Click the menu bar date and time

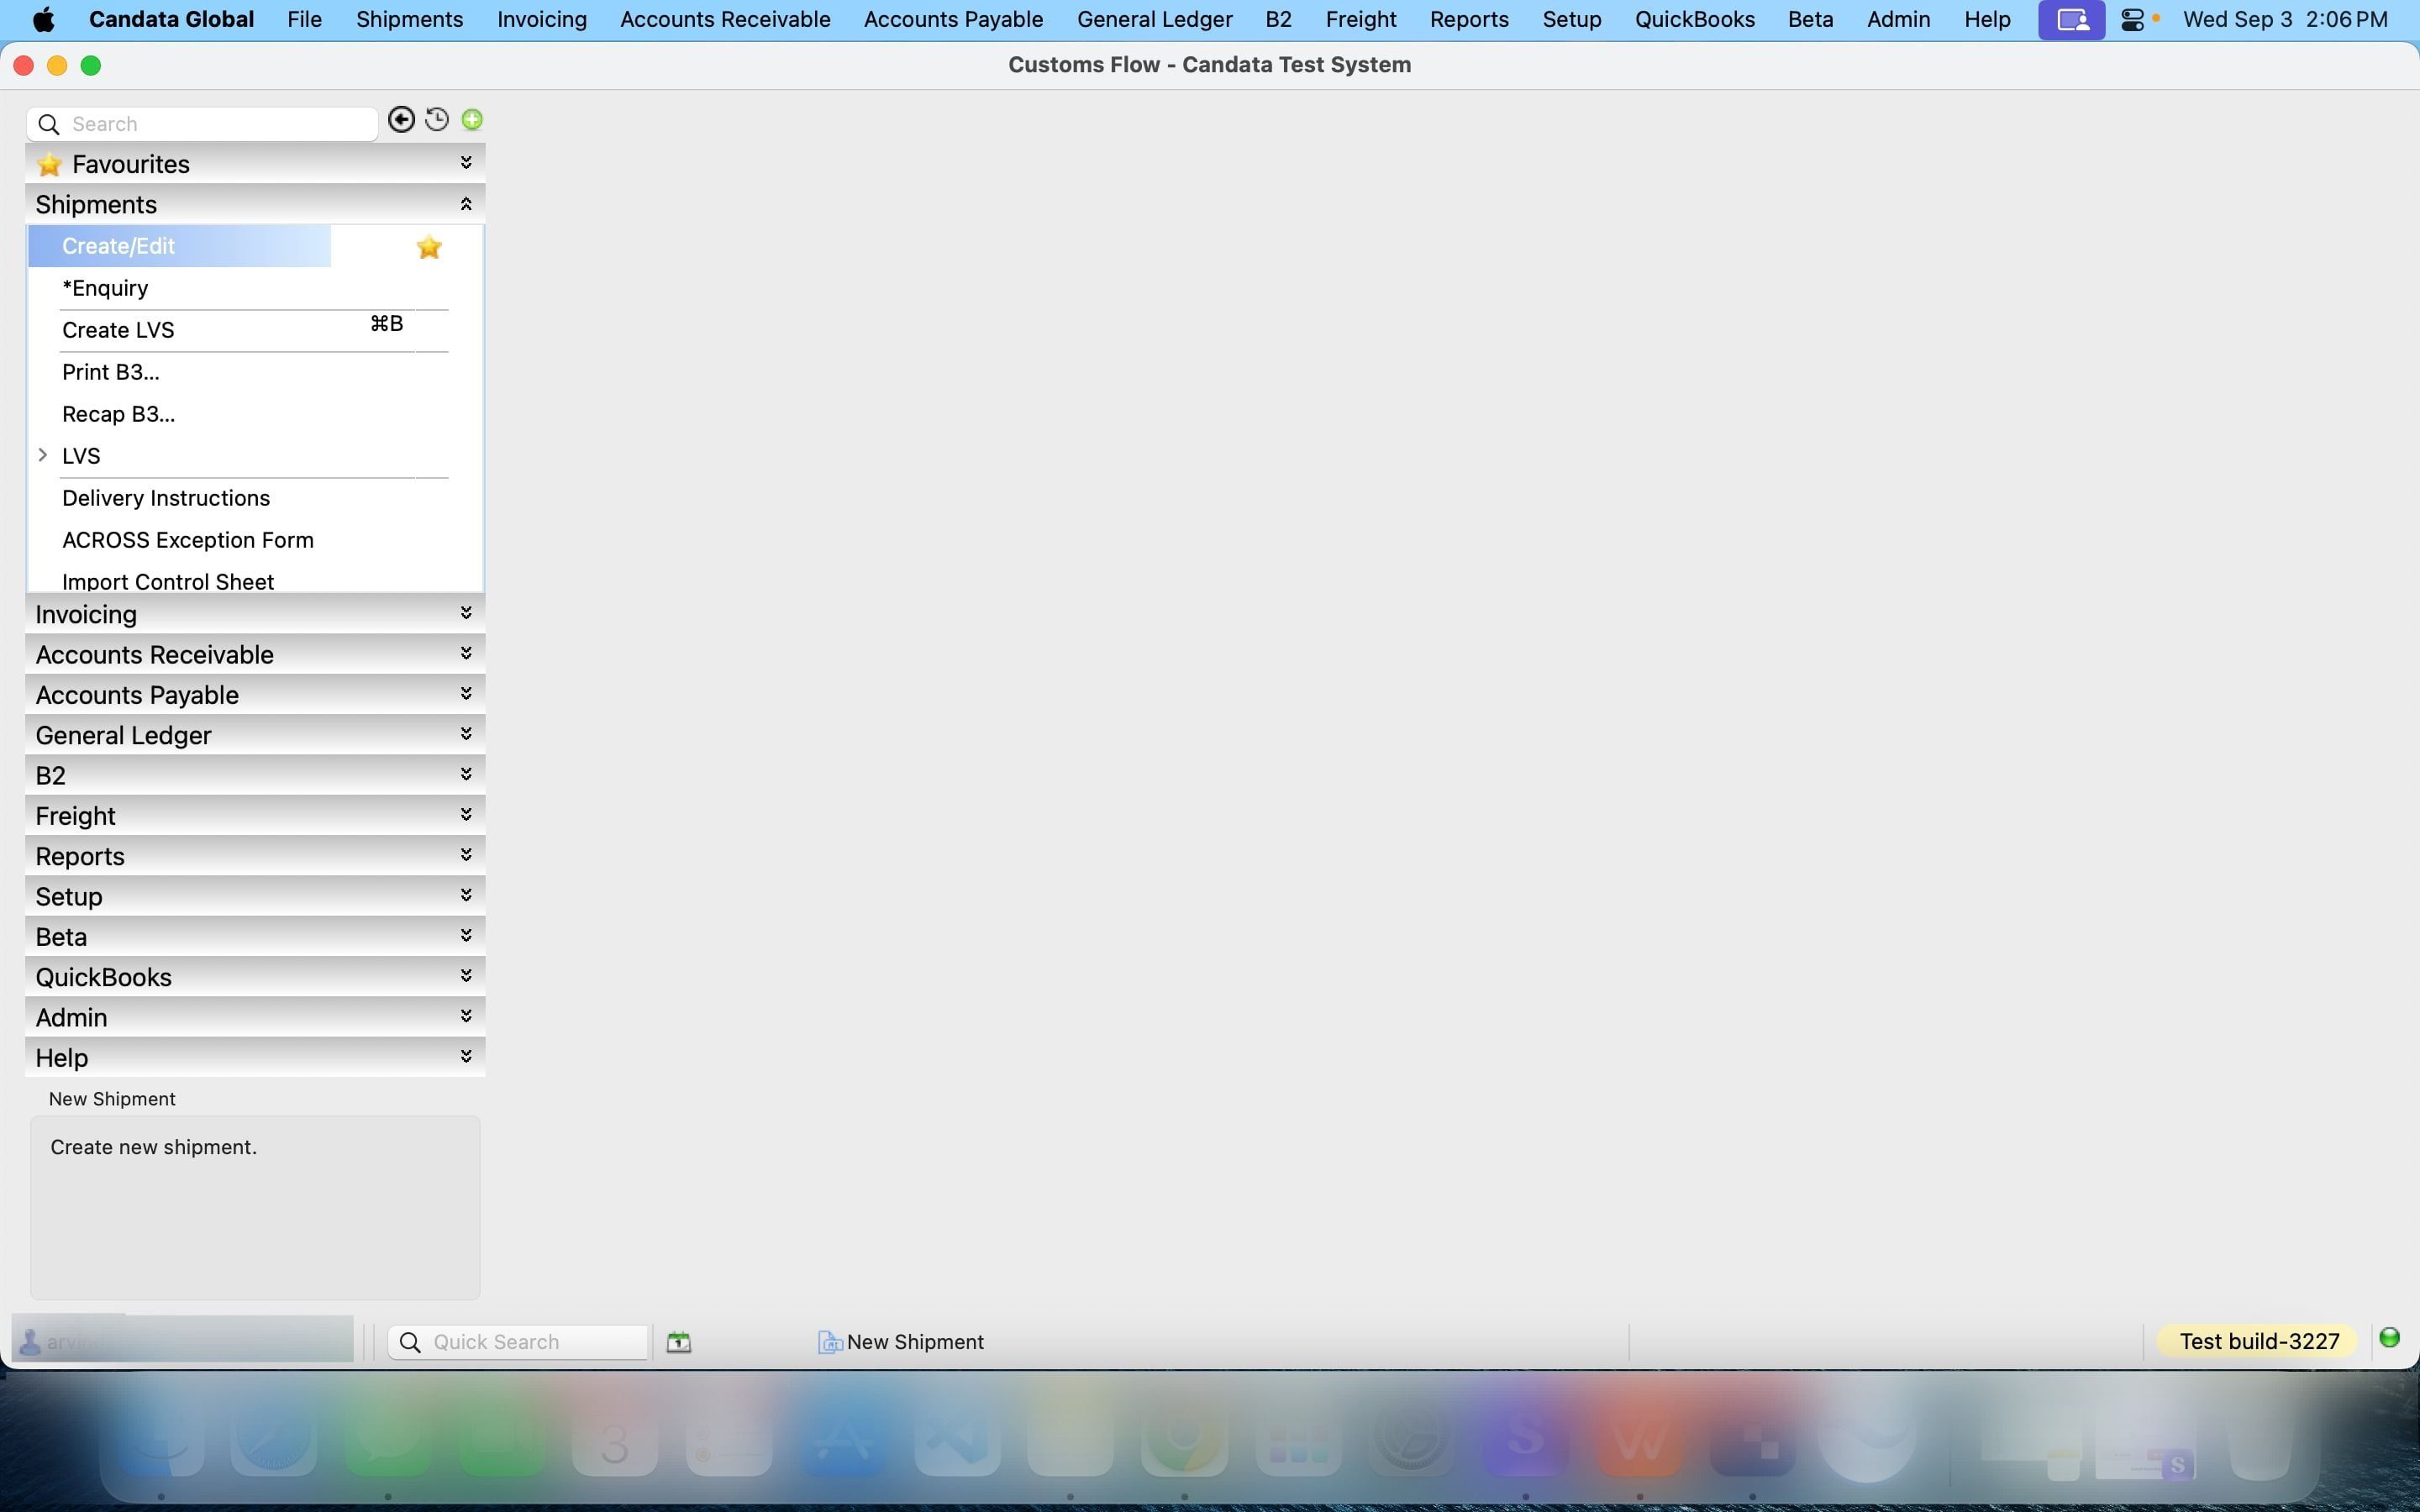(x=2285, y=20)
